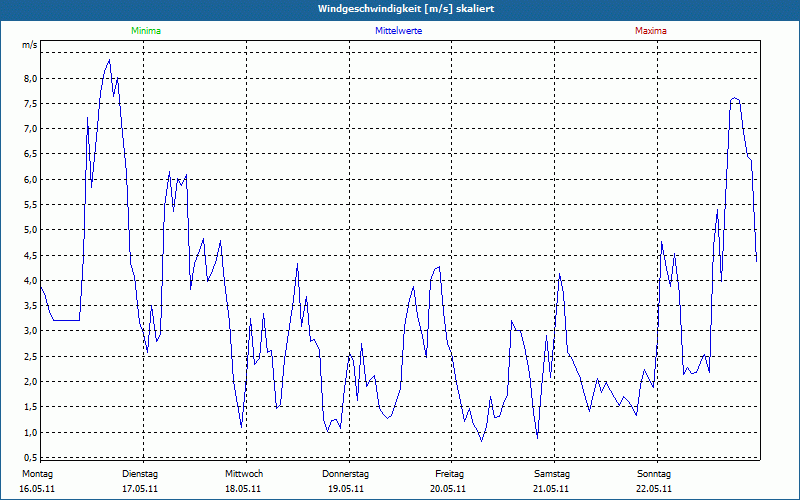Image resolution: width=800 pixels, height=500 pixels.
Task: Click the 16.05.11 date label
Action: [x=37, y=489]
